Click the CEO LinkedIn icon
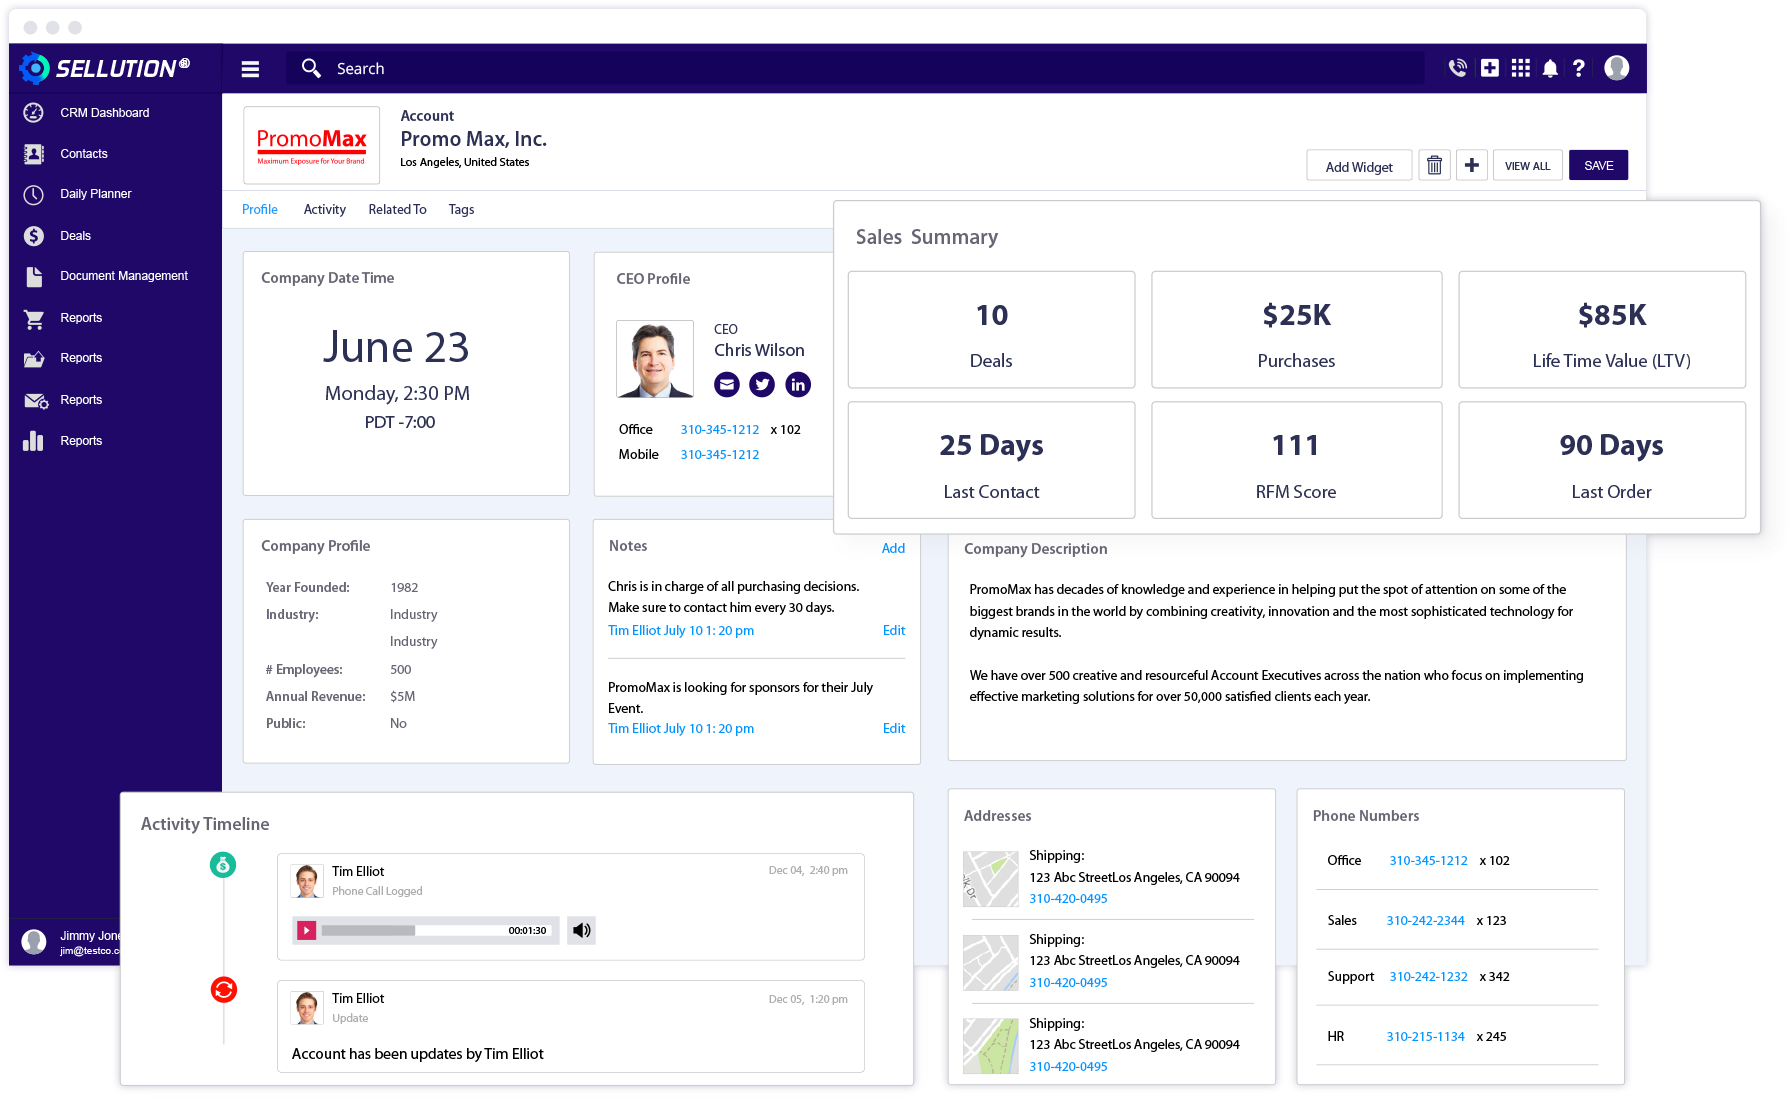 tap(798, 384)
